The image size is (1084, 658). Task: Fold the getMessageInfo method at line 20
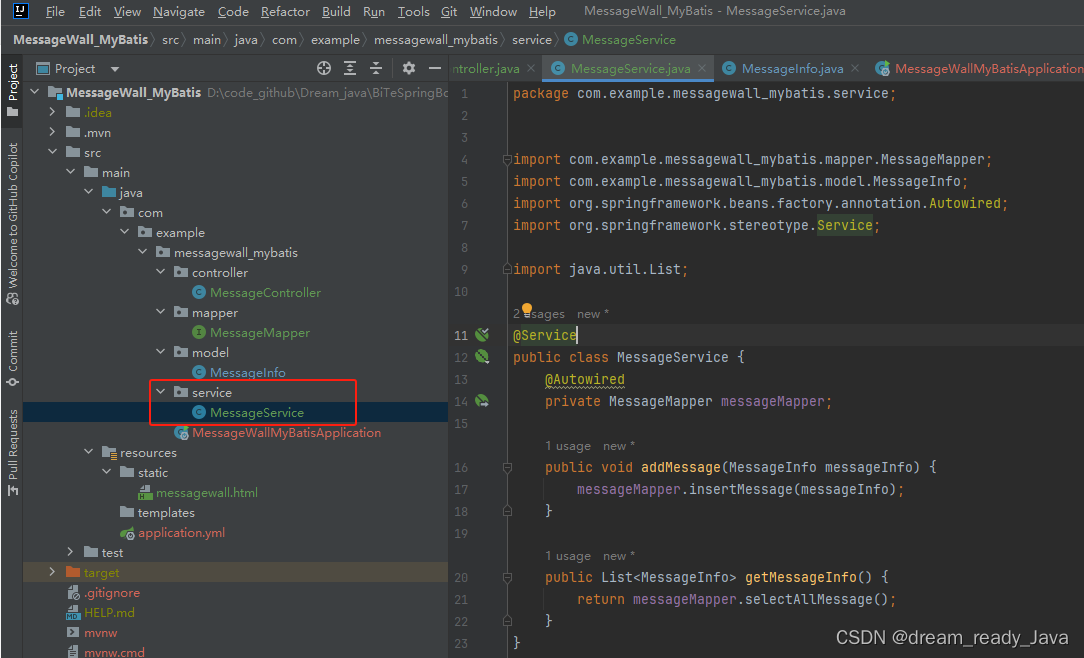[507, 578]
